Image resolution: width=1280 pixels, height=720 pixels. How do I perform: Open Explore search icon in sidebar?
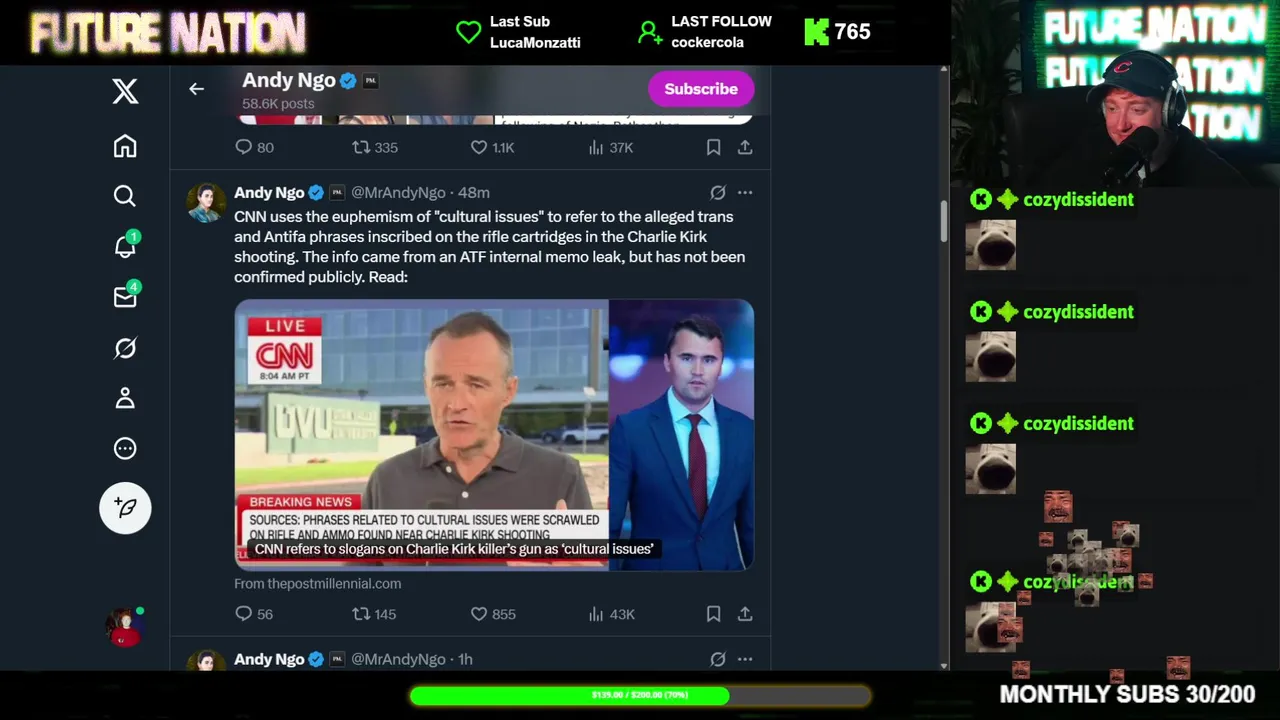125,196
